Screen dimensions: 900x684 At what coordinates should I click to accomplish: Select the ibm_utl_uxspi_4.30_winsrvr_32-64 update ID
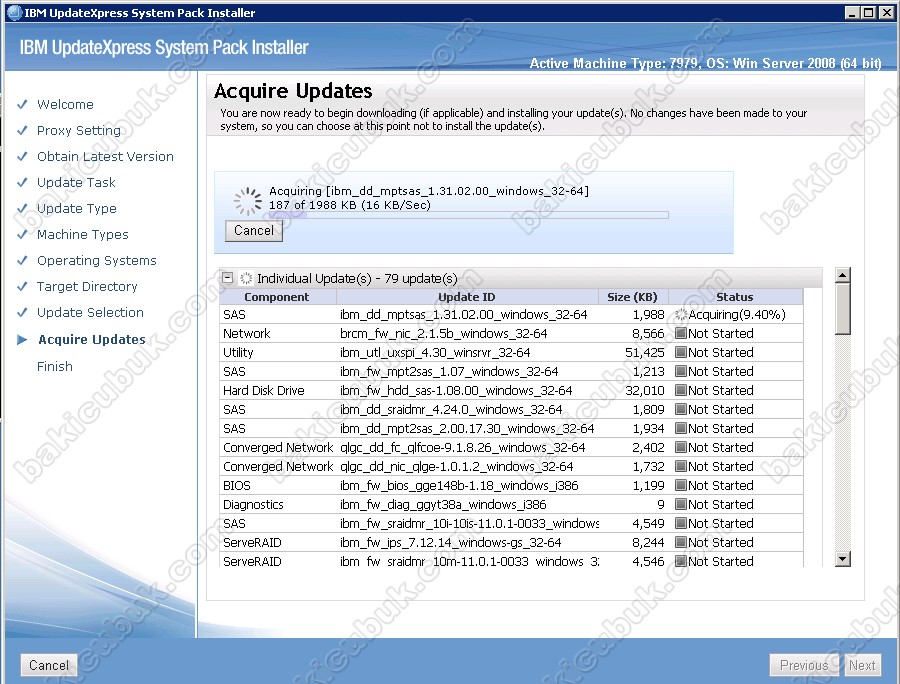(x=435, y=352)
